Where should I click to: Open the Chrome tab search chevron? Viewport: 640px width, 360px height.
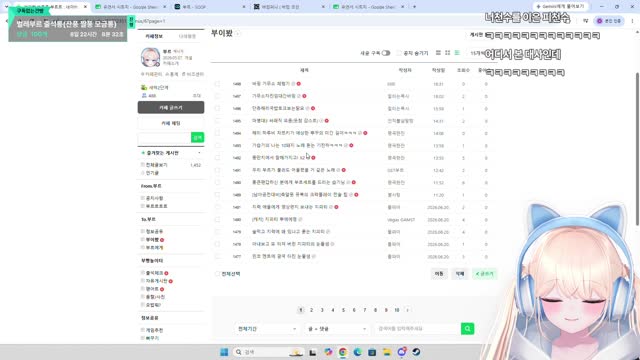[x=6, y=7]
